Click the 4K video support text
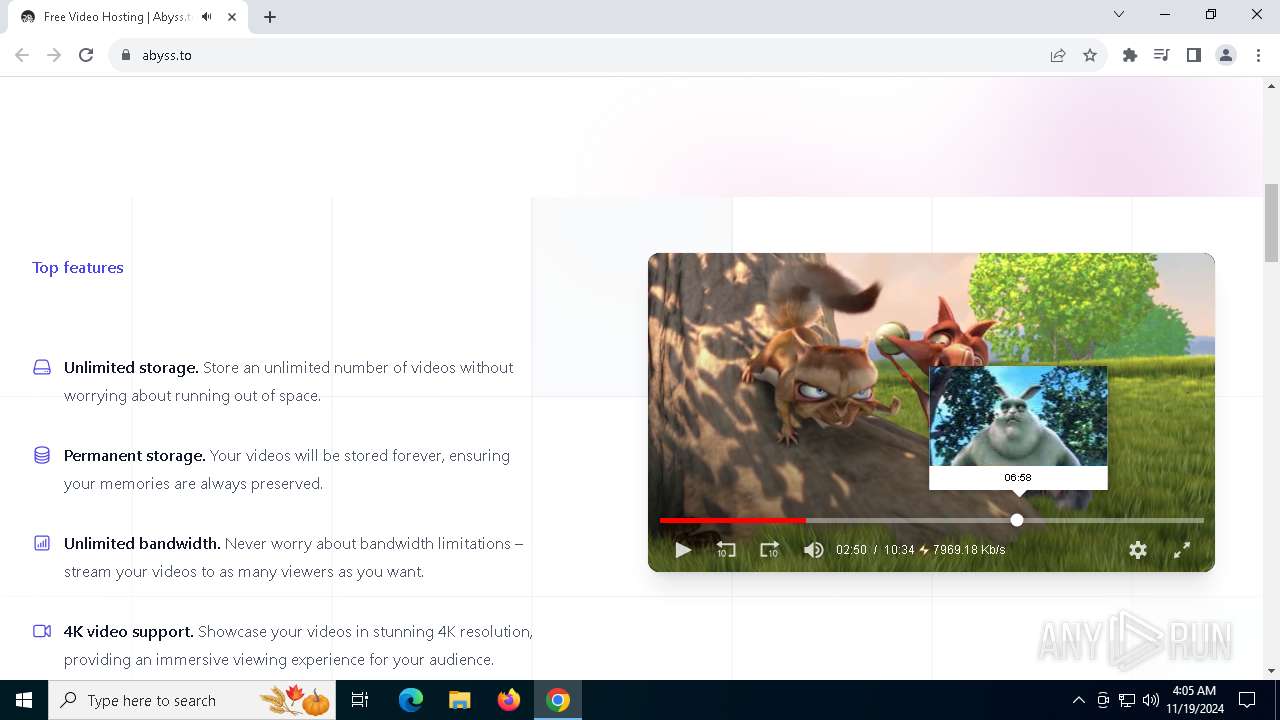This screenshot has width=1280, height=720. [128, 631]
